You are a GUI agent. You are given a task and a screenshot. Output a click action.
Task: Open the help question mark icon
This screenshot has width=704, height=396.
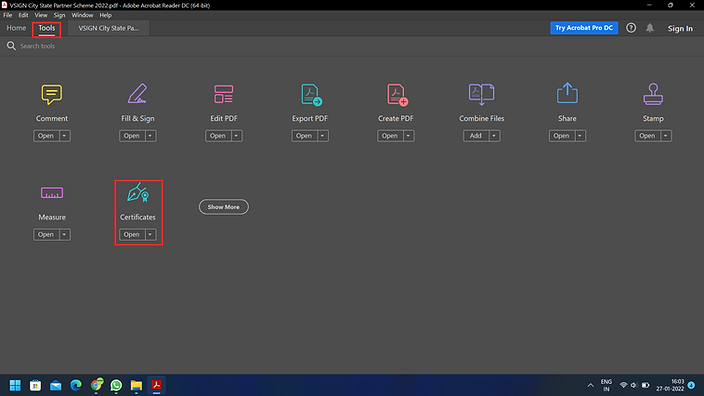pyautogui.click(x=631, y=28)
